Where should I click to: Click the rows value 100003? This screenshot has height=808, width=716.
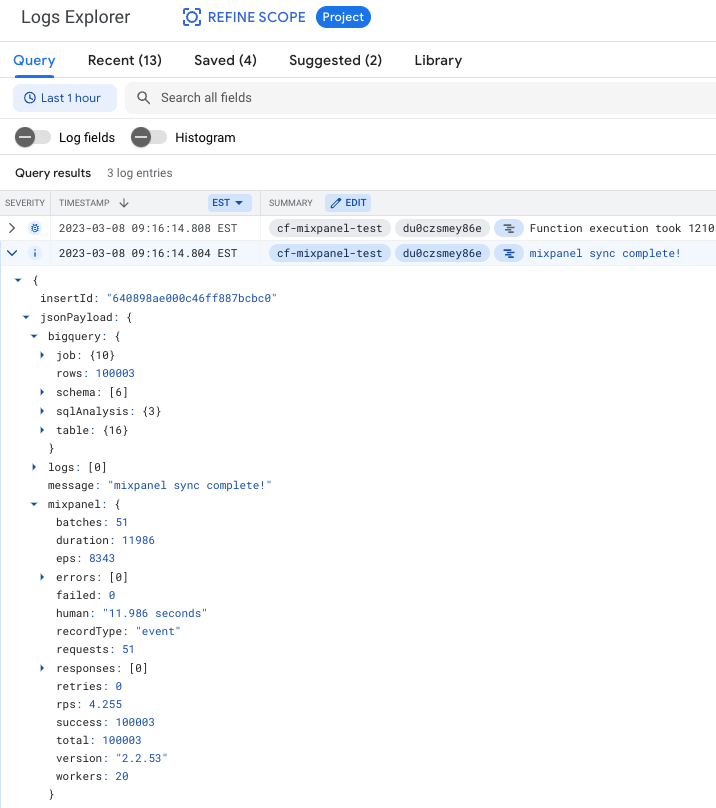[115, 373]
